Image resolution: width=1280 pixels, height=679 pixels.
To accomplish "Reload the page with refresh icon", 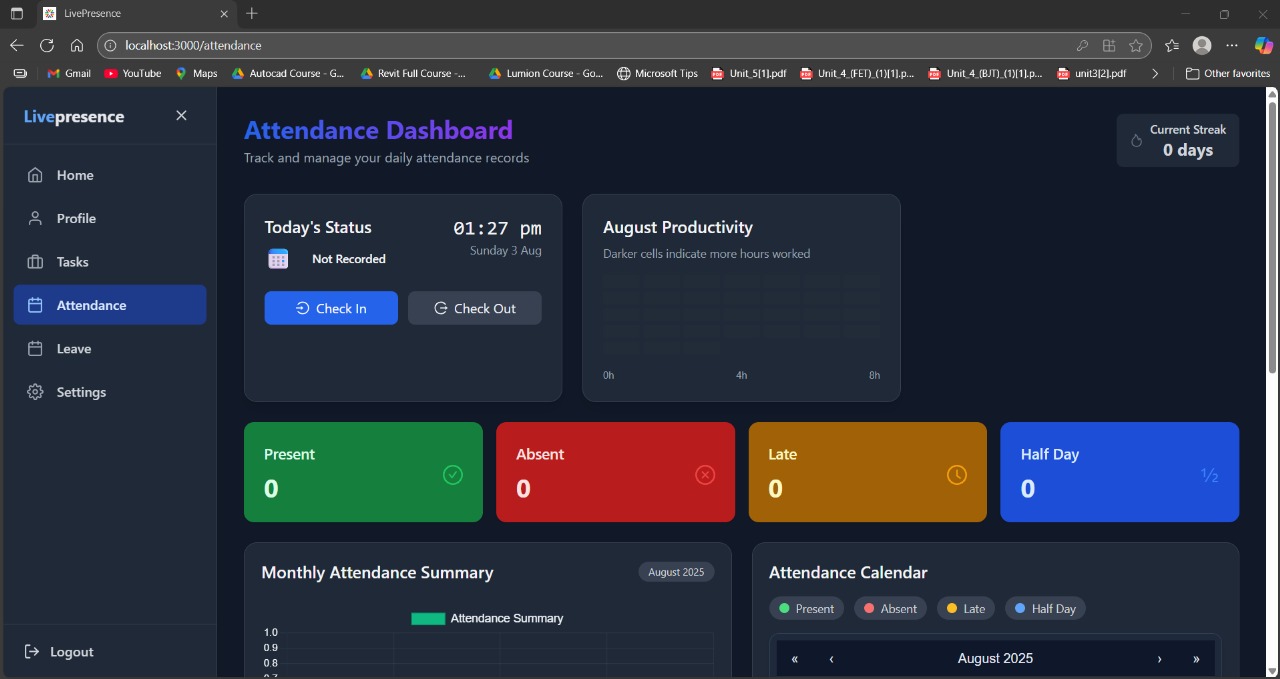I will (46, 46).
